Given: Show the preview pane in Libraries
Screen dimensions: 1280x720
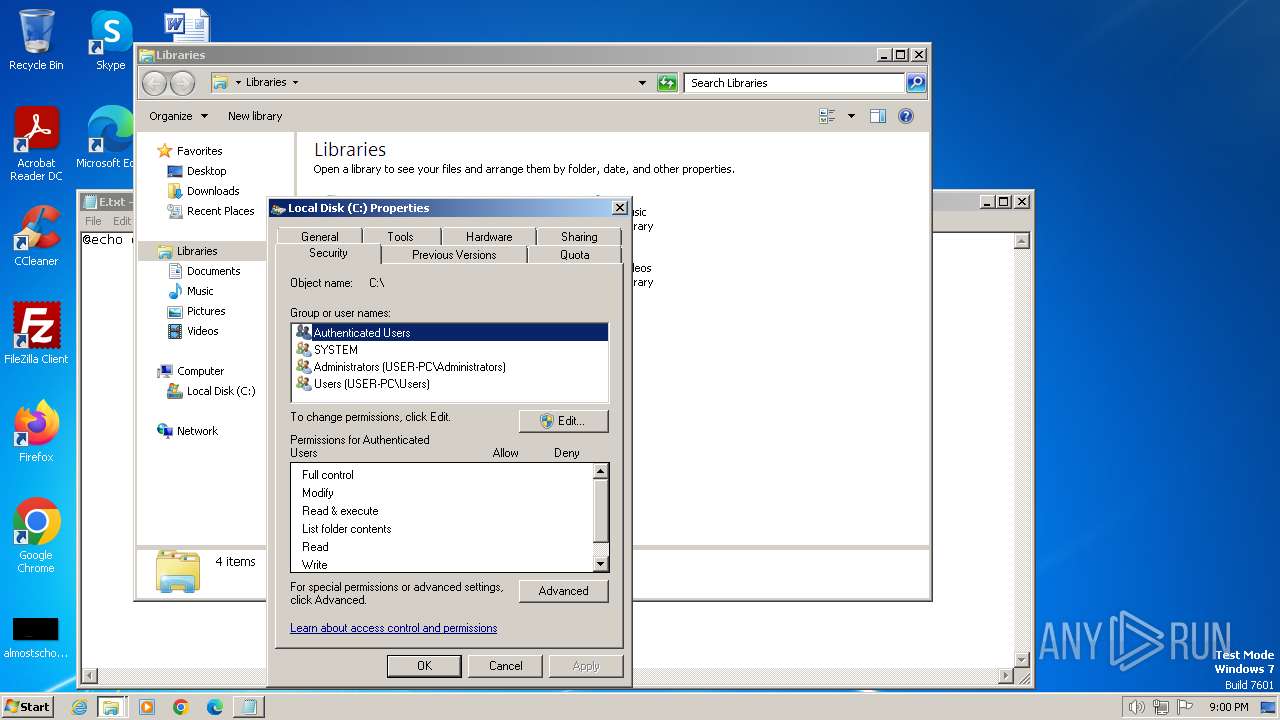Looking at the screenshot, I should pos(877,116).
